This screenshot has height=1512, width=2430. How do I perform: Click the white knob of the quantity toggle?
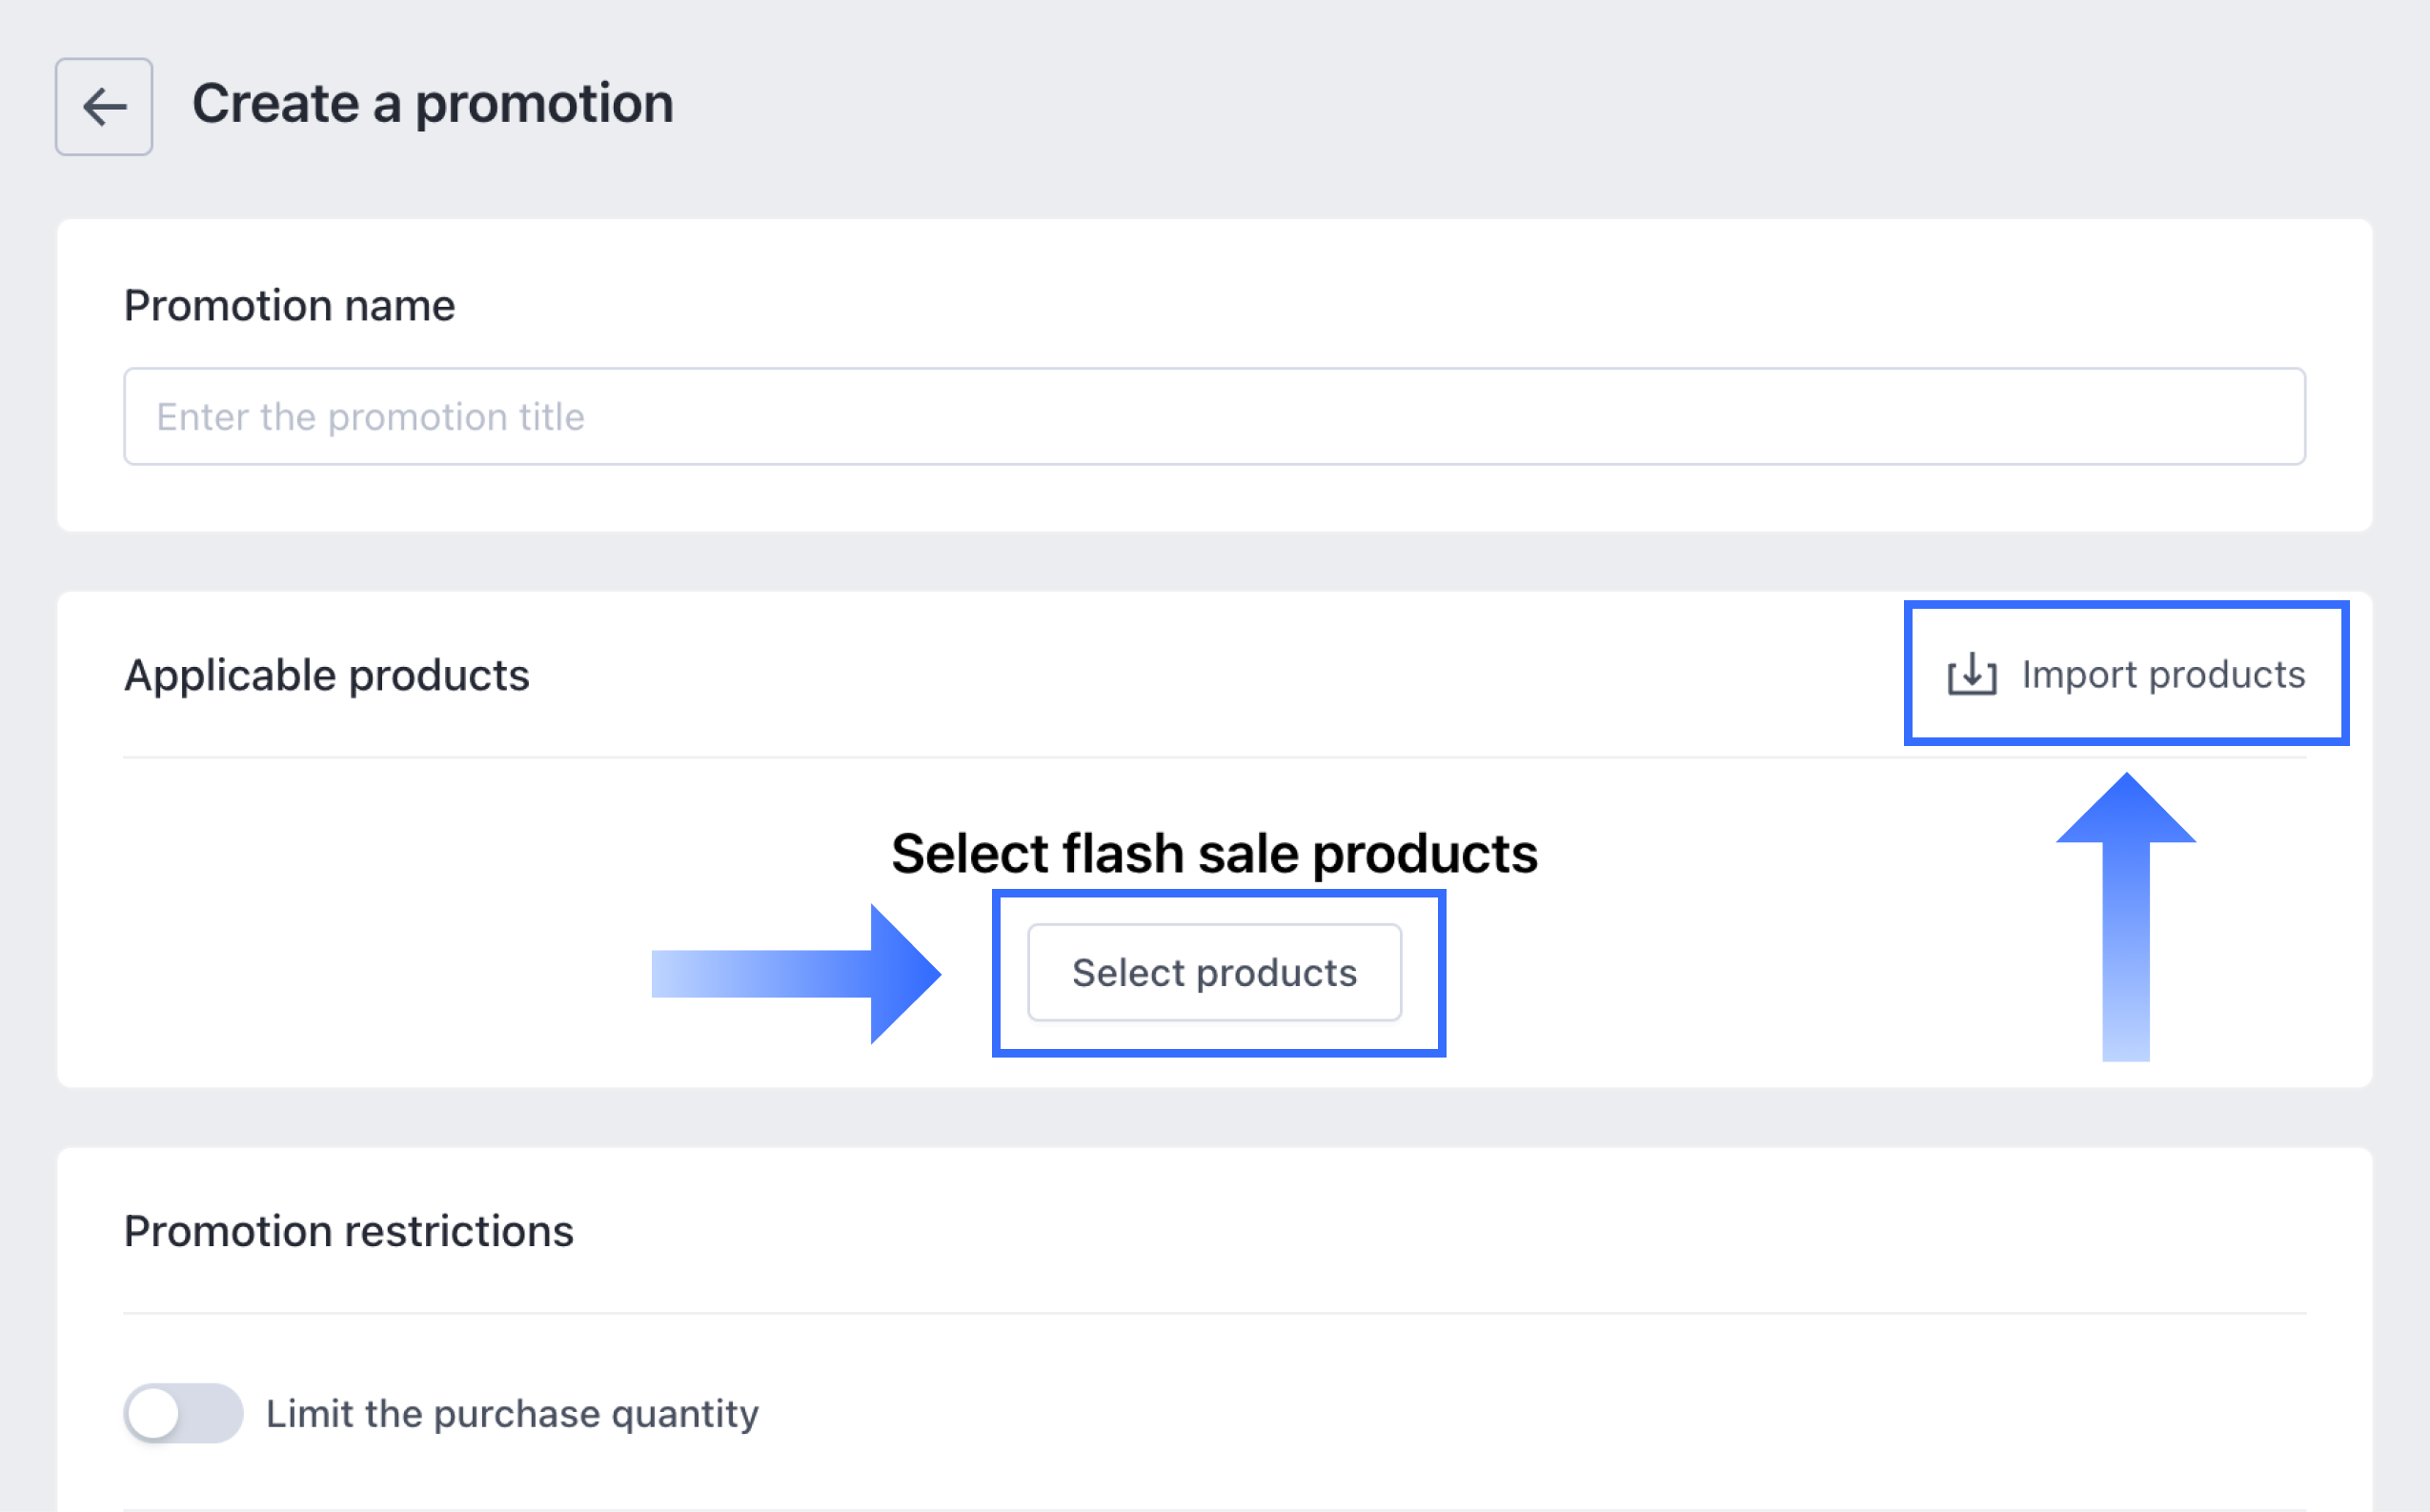(154, 1413)
